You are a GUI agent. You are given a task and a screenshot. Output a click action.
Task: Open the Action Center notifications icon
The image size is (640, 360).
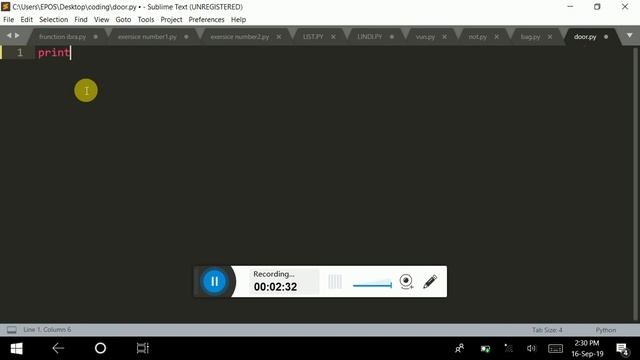tap(622, 349)
